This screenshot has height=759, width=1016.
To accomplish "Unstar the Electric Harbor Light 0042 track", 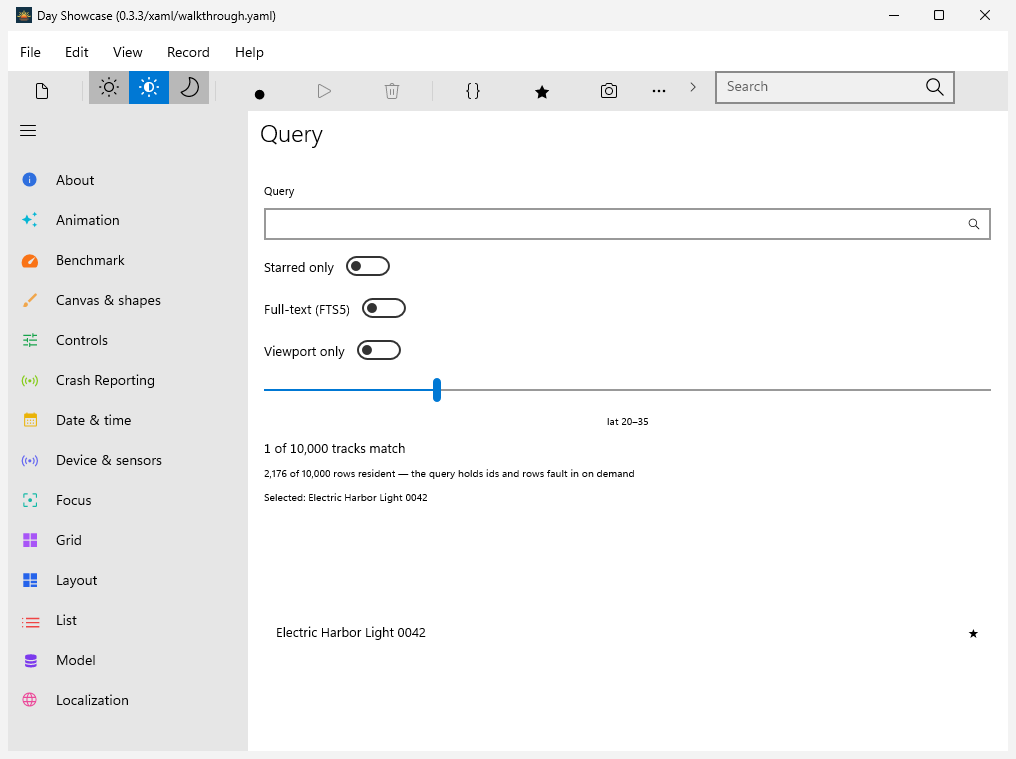I will click(x=973, y=634).
